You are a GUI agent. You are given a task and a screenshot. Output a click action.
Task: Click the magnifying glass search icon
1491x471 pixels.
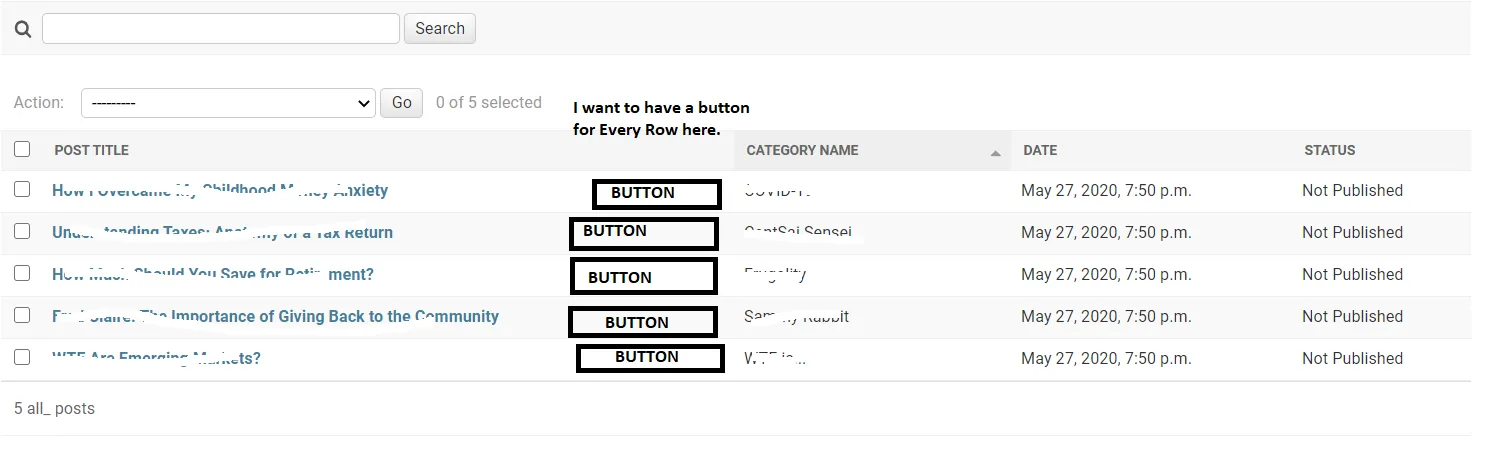(x=22, y=29)
